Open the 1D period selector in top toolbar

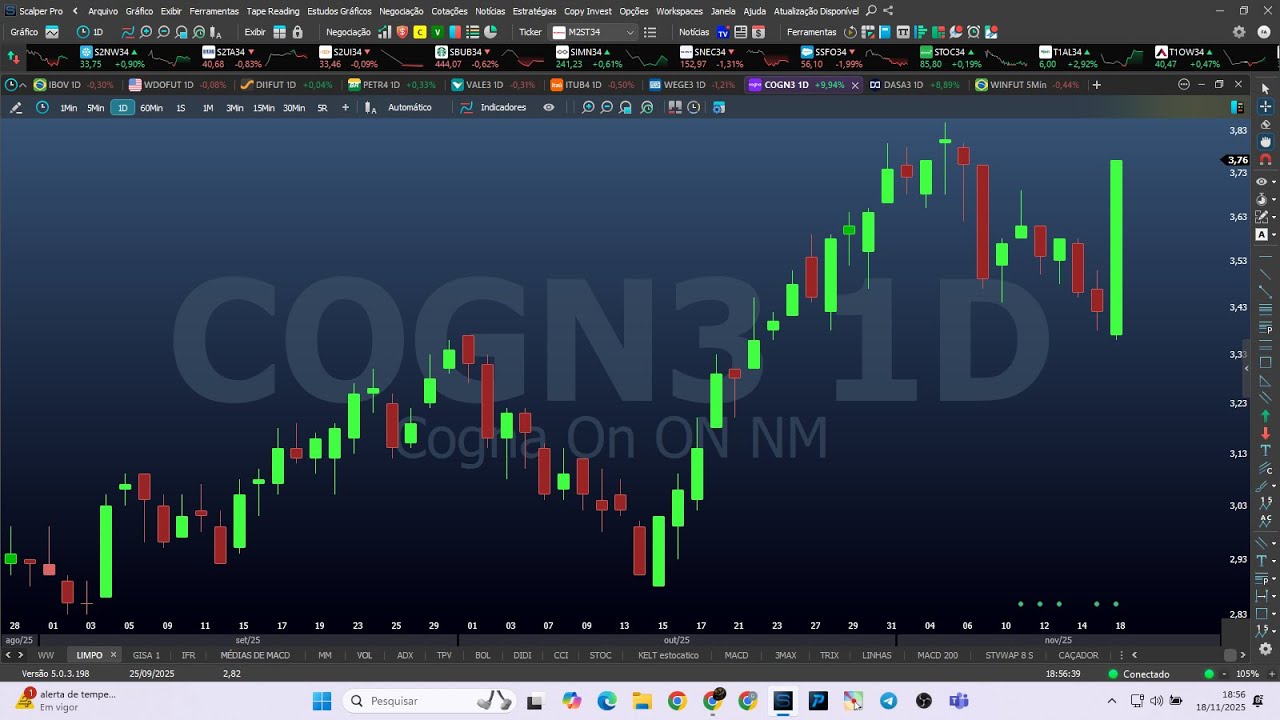pos(90,32)
